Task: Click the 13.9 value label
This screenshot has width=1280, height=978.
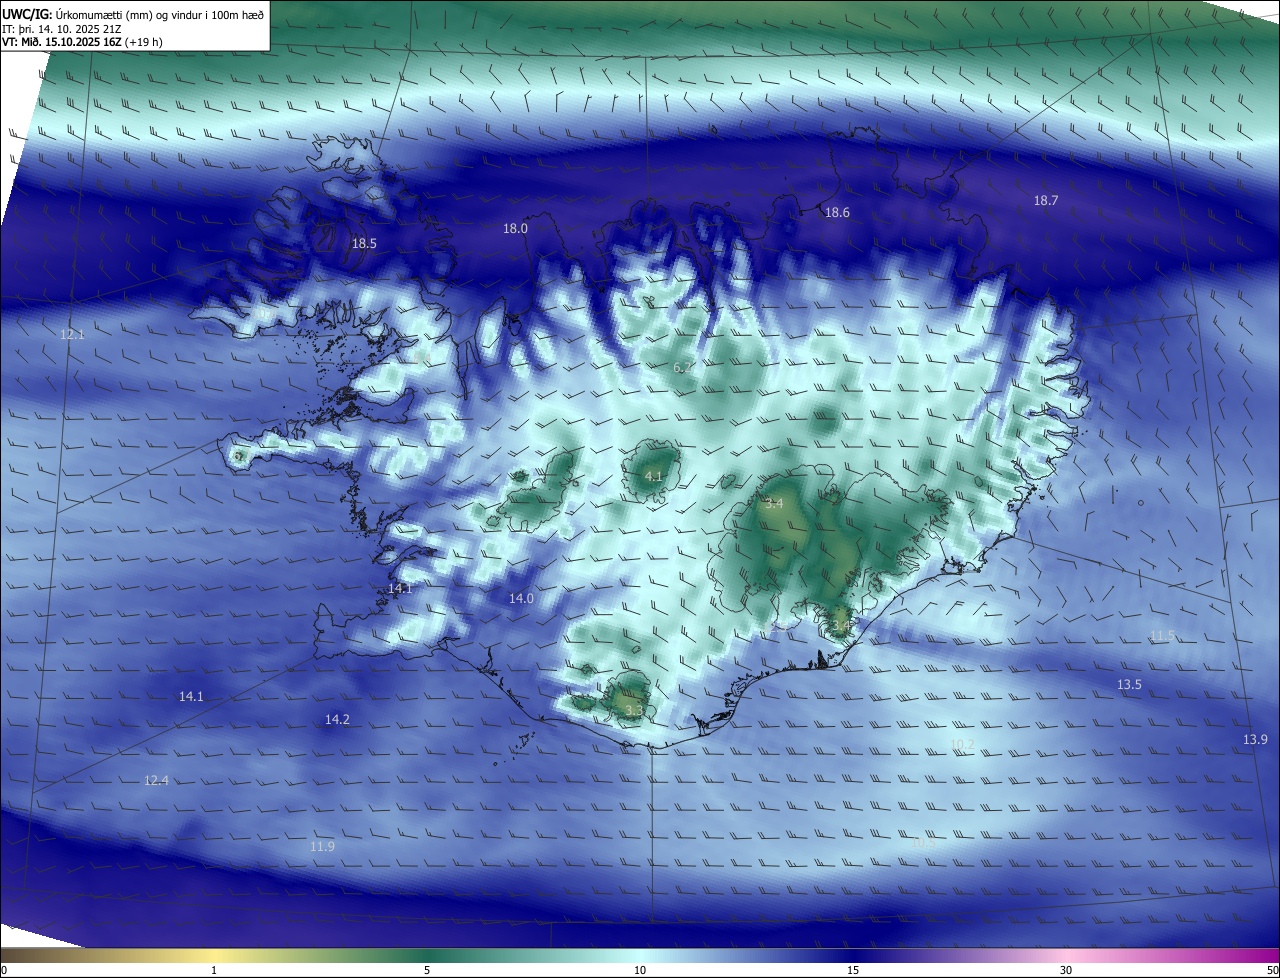Action: pyautogui.click(x=1255, y=739)
